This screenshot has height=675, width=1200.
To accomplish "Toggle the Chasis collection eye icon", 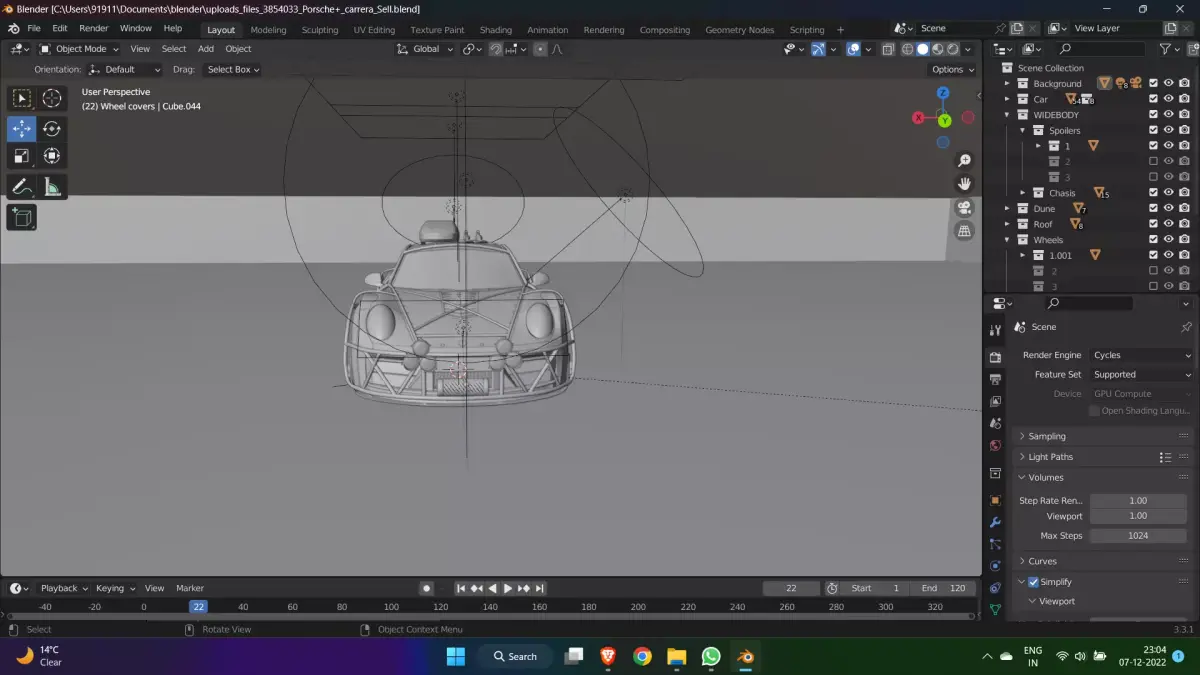I will (1168, 193).
